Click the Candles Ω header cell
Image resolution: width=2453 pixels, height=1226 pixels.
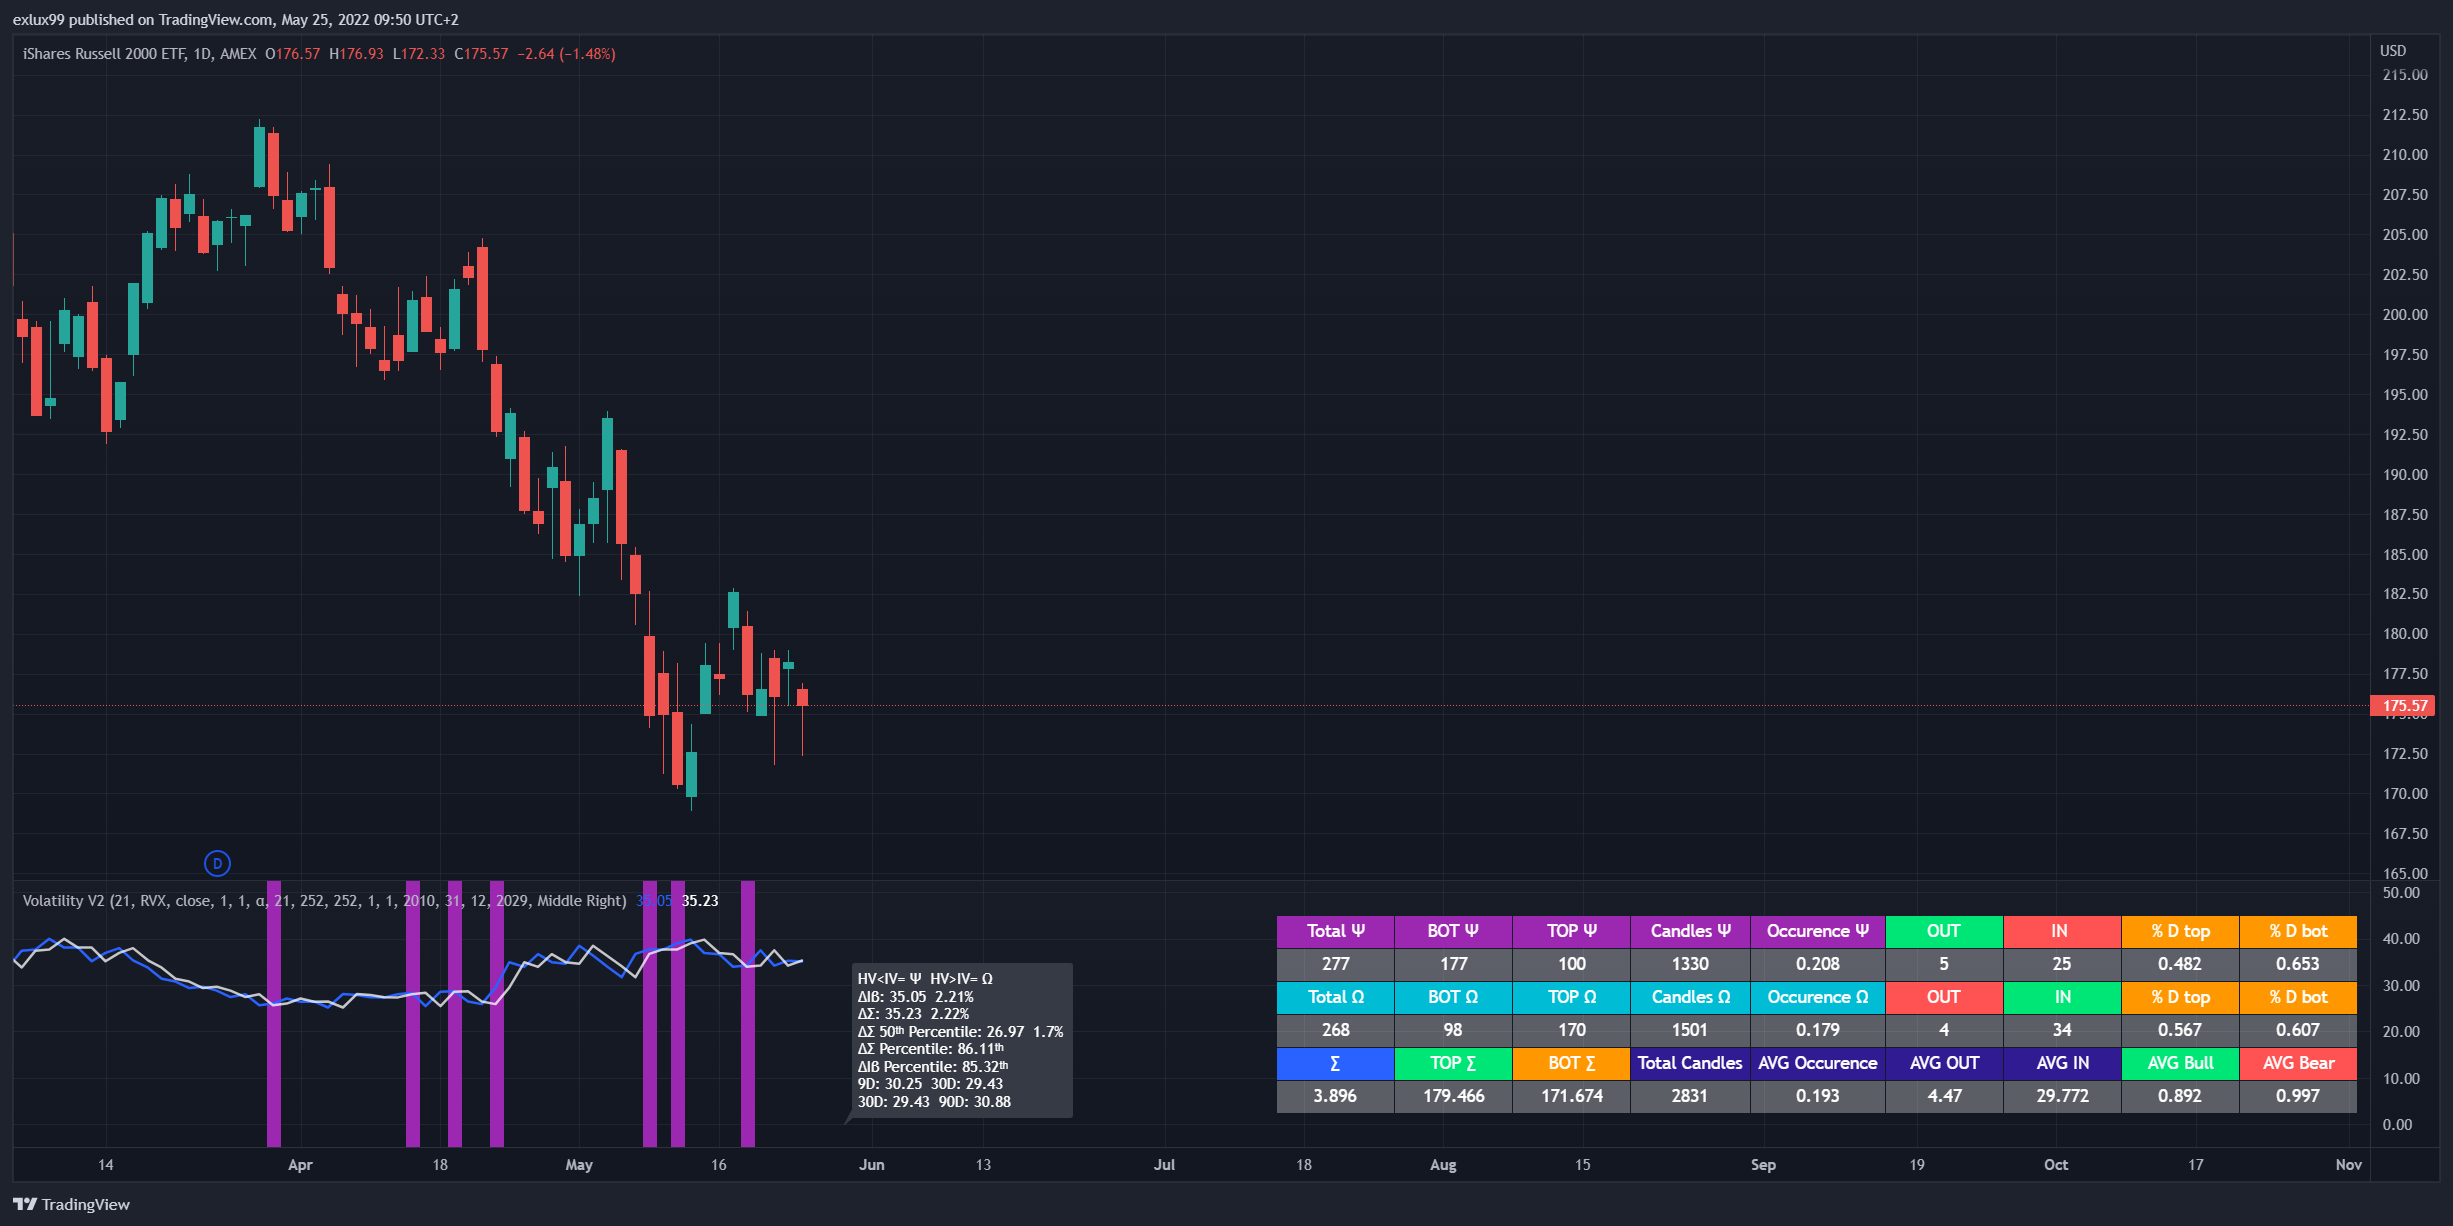point(1690,997)
